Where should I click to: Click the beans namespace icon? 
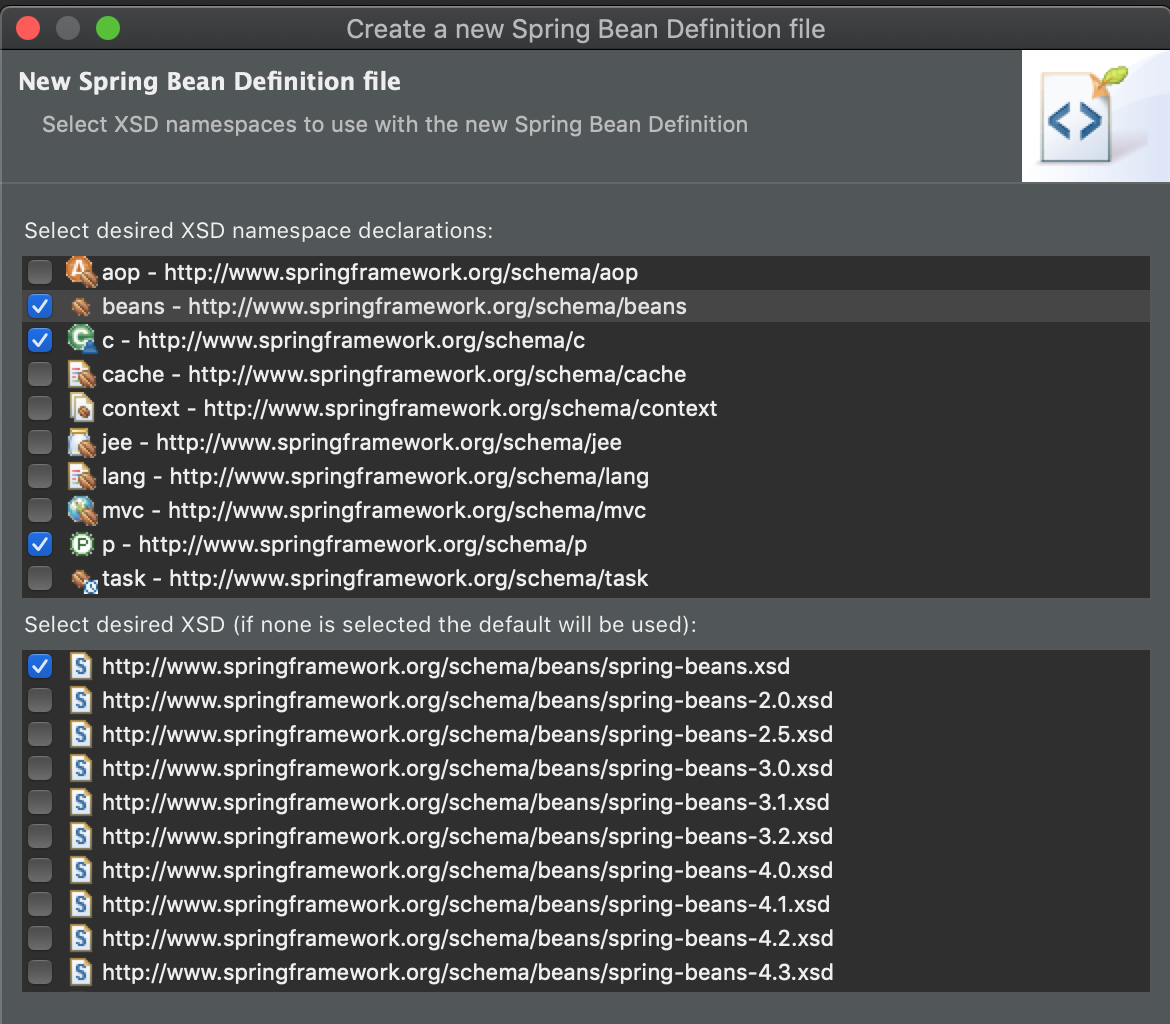(81, 306)
